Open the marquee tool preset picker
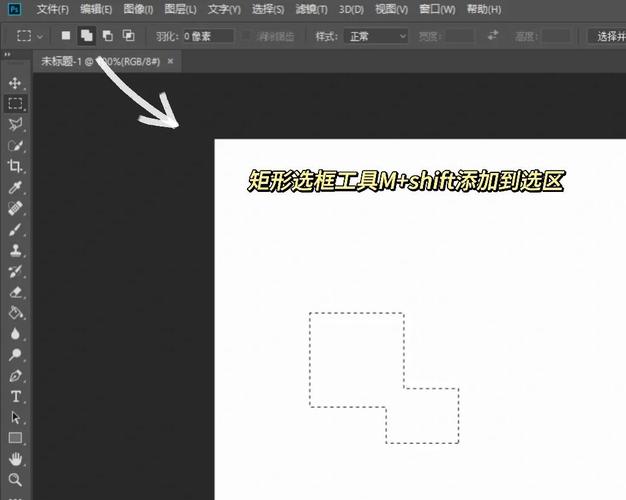 point(30,36)
